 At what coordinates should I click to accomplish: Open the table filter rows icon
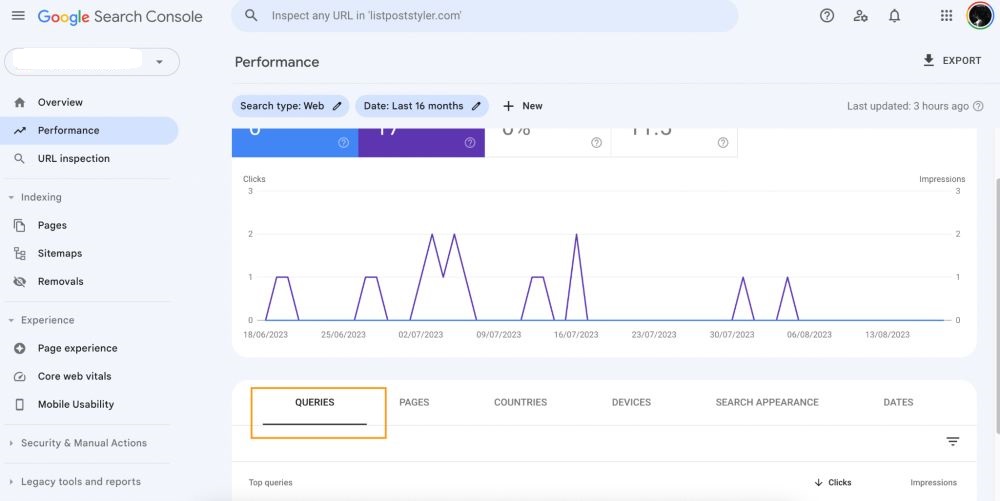[953, 441]
